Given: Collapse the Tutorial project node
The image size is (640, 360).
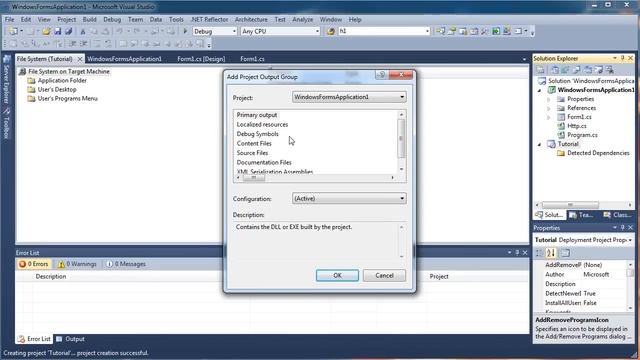Looking at the screenshot, I should pyautogui.click(x=540, y=144).
